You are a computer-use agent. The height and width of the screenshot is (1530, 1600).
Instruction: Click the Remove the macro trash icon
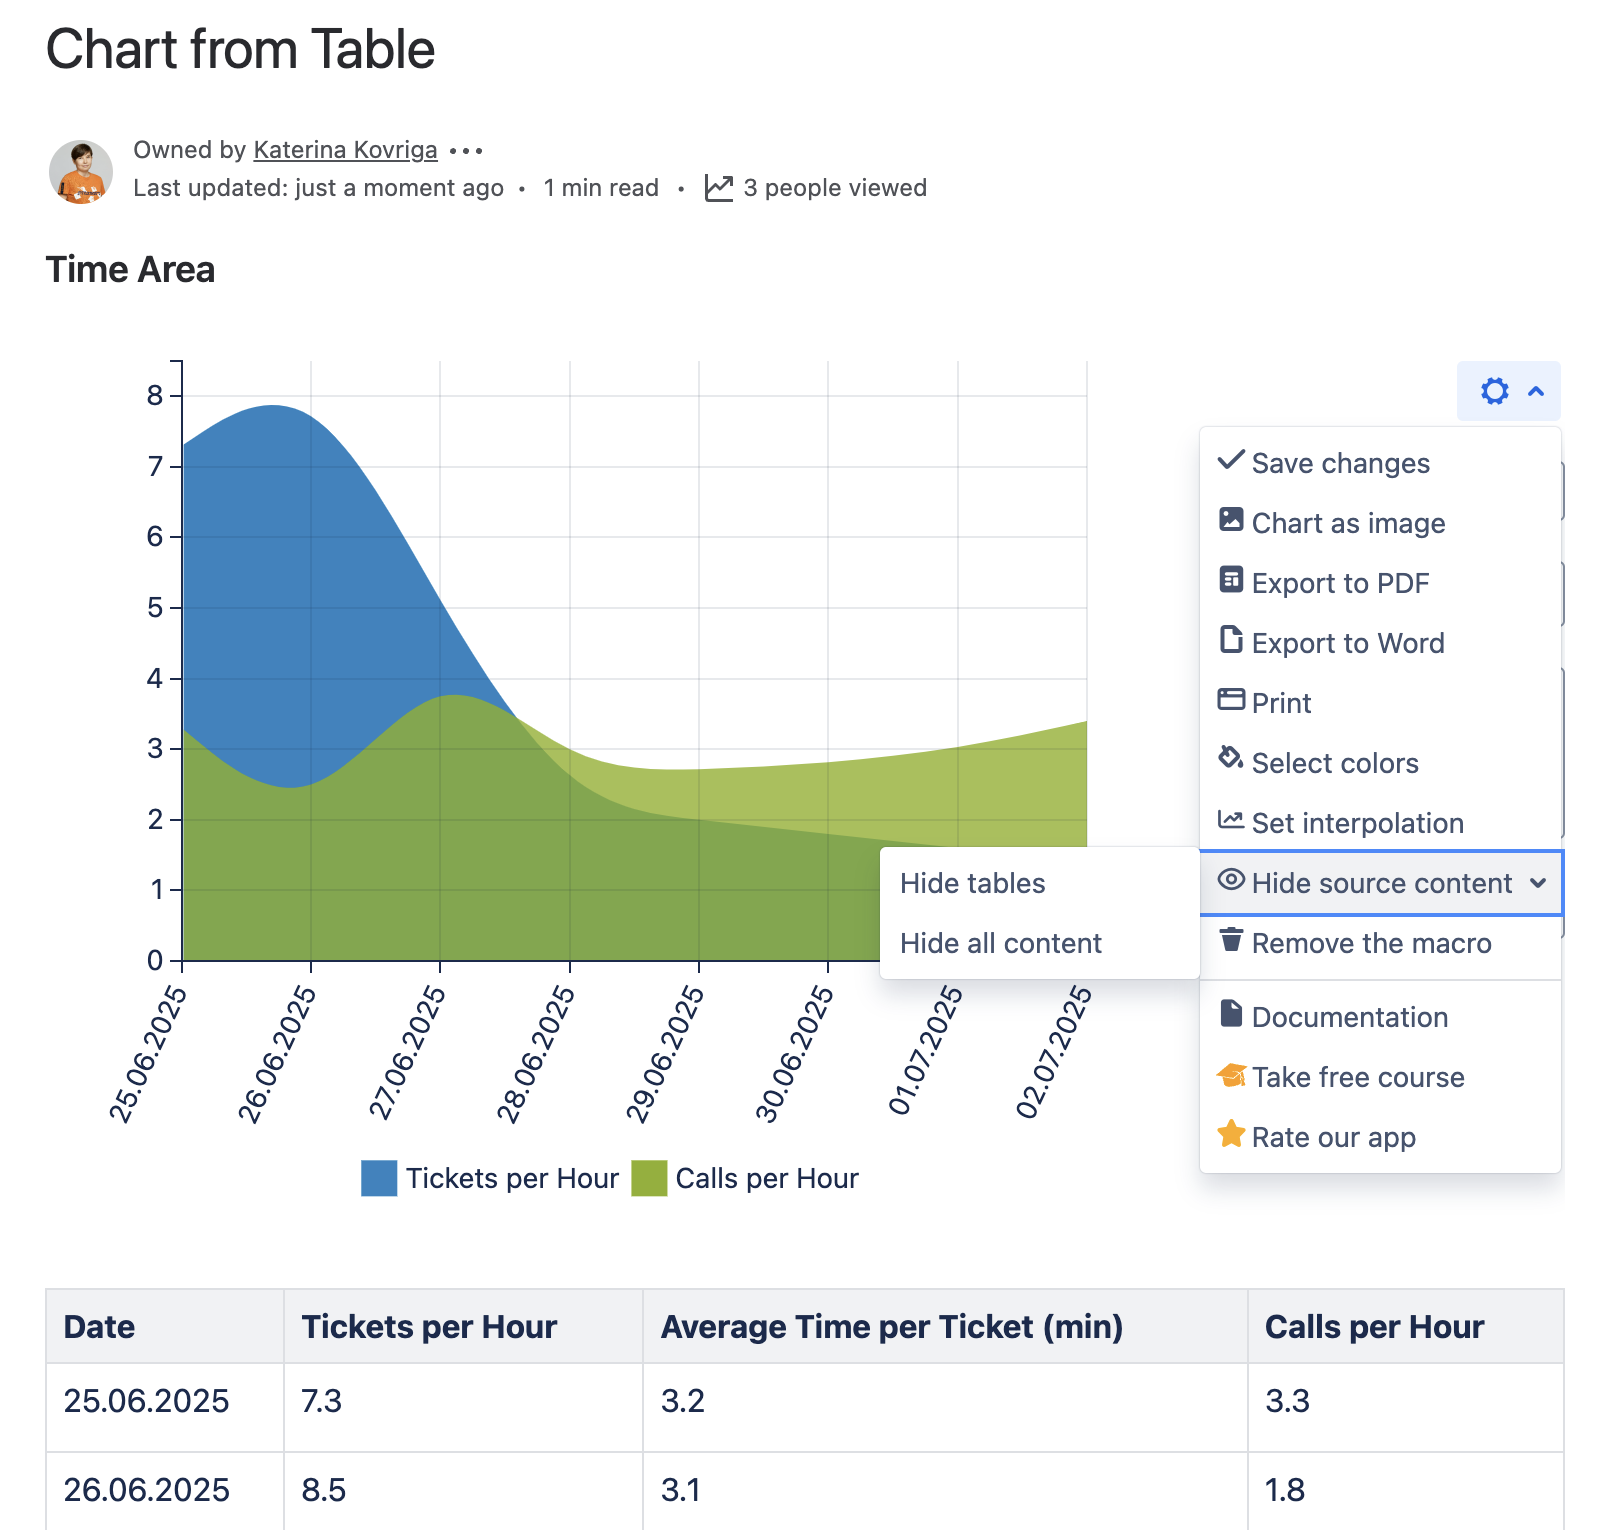(x=1231, y=940)
